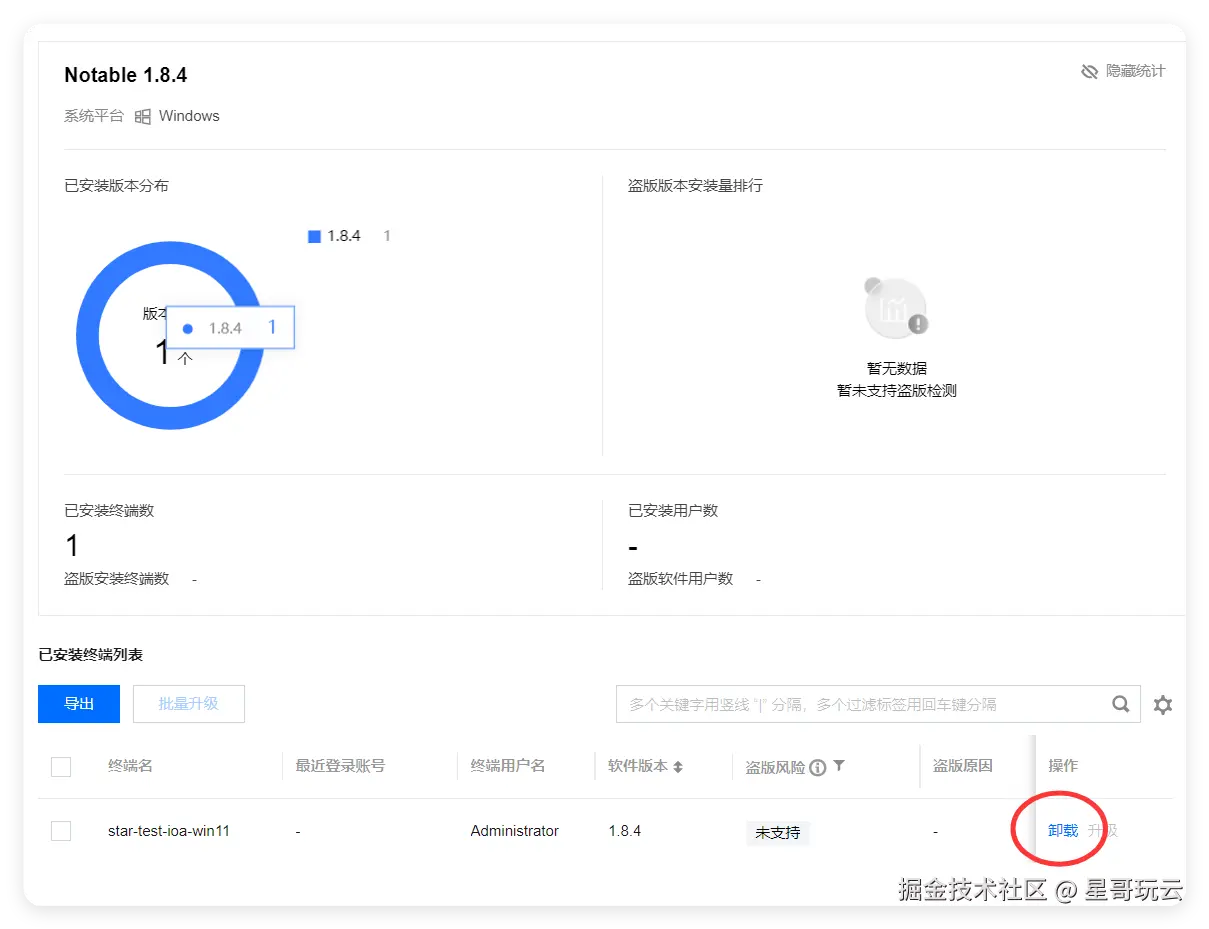
Task: Click the 盗版版本安装量排行 heading
Action: click(x=695, y=186)
